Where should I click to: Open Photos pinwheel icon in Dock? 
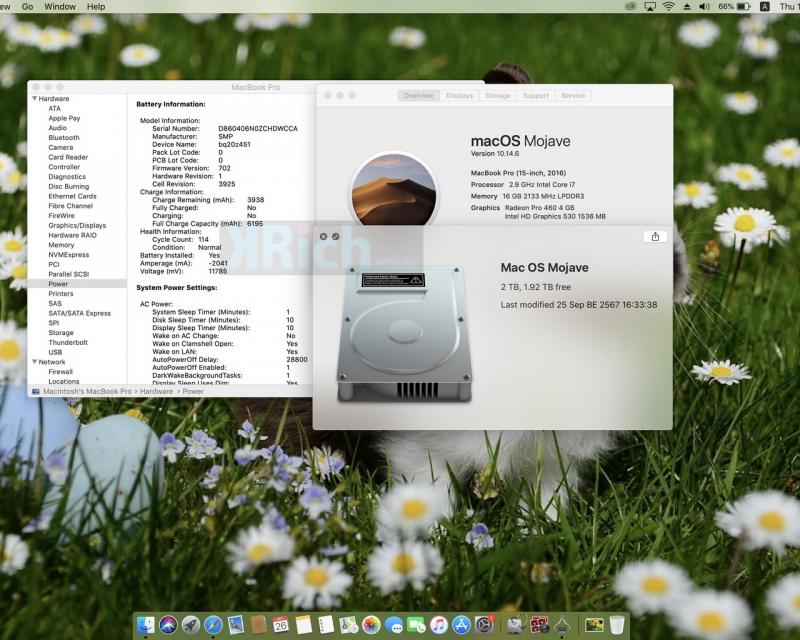[x=371, y=625]
